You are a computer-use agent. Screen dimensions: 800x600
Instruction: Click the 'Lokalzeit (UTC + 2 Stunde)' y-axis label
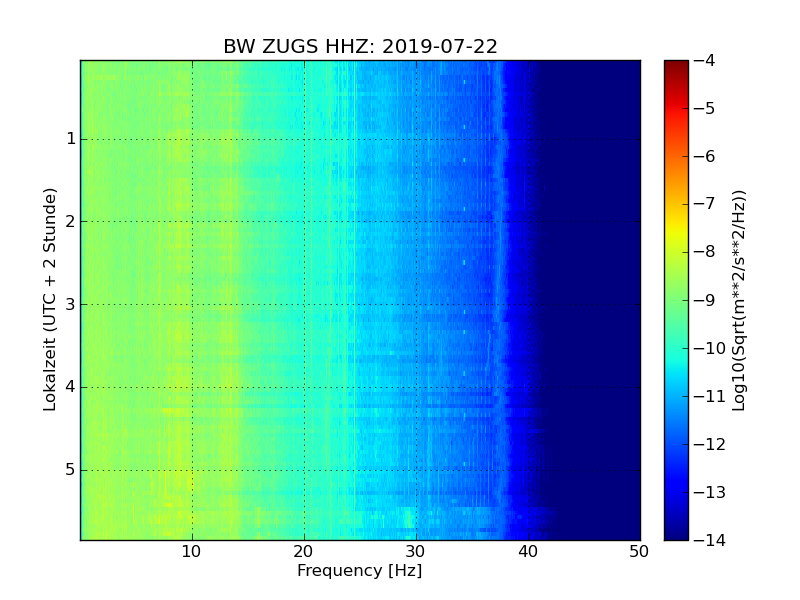click(49, 299)
